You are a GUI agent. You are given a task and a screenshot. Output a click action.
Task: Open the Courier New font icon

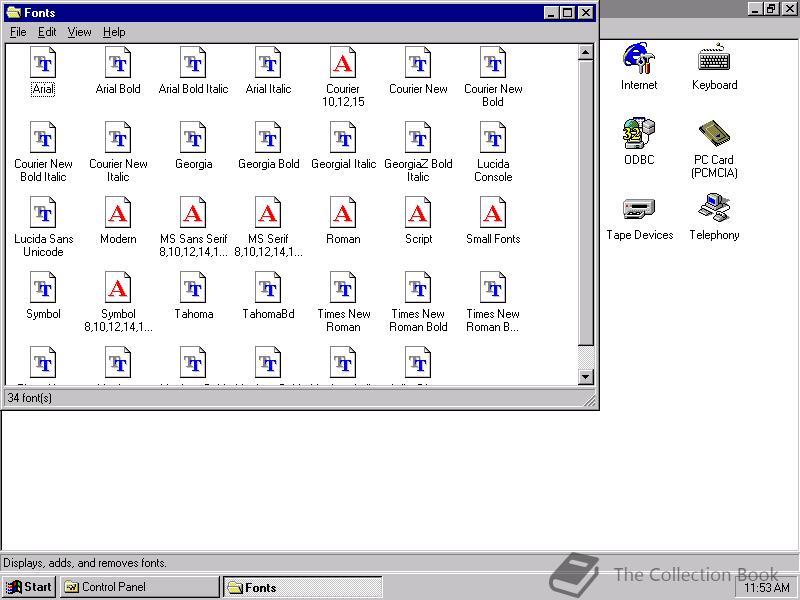418,63
